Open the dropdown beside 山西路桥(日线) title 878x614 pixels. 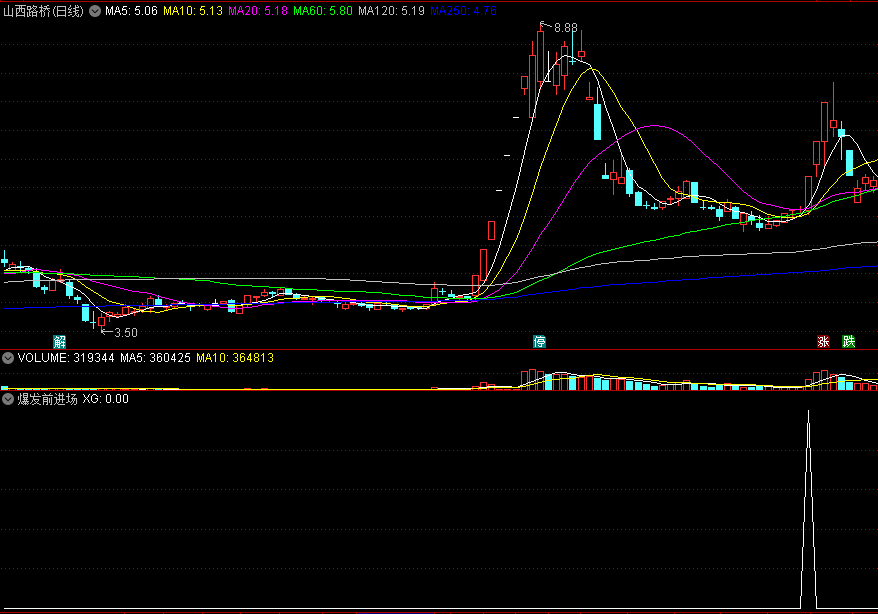pyautogui.click(x=95, y=11)
